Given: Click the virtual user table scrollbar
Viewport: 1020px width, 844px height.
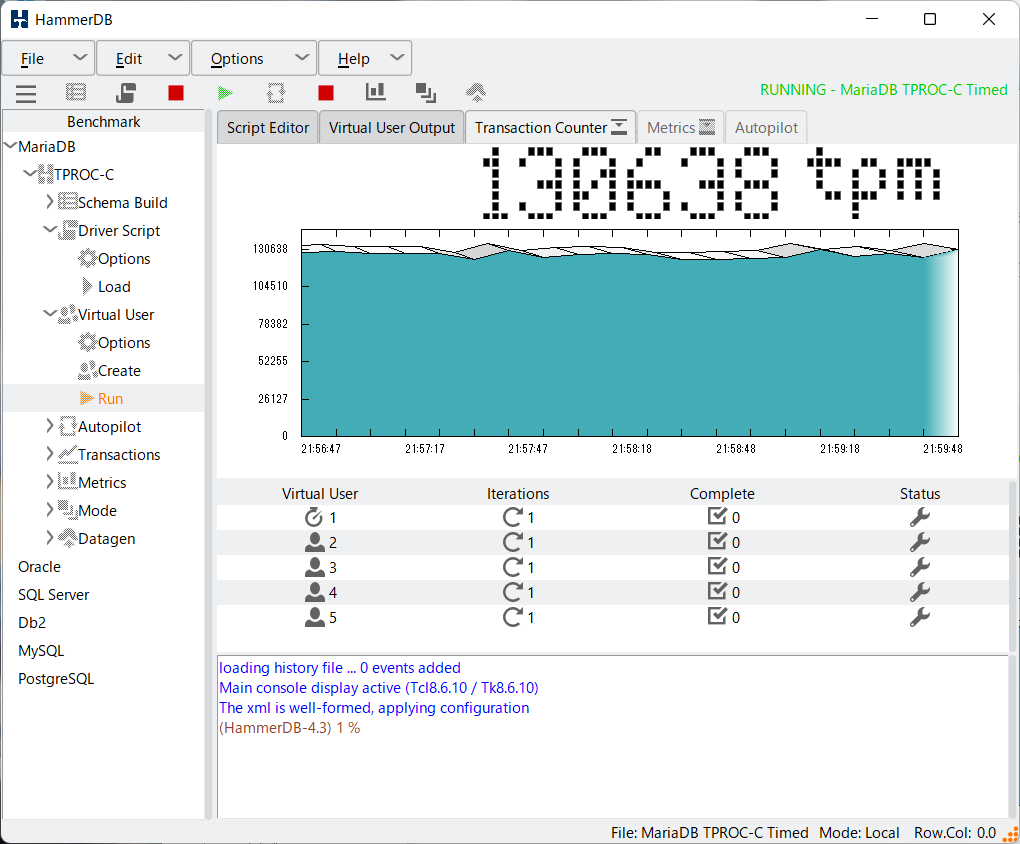Looking at the screenshot, I should point(1012,565).
